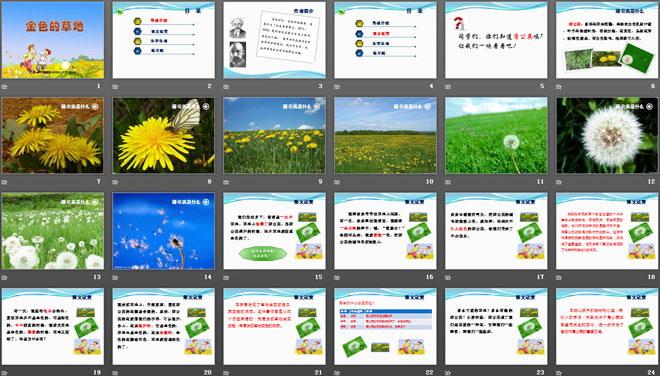The width and height of the screenshot is (660, 376).
Task: Click animation star icon under slide 7
Action: pos(5,182)
